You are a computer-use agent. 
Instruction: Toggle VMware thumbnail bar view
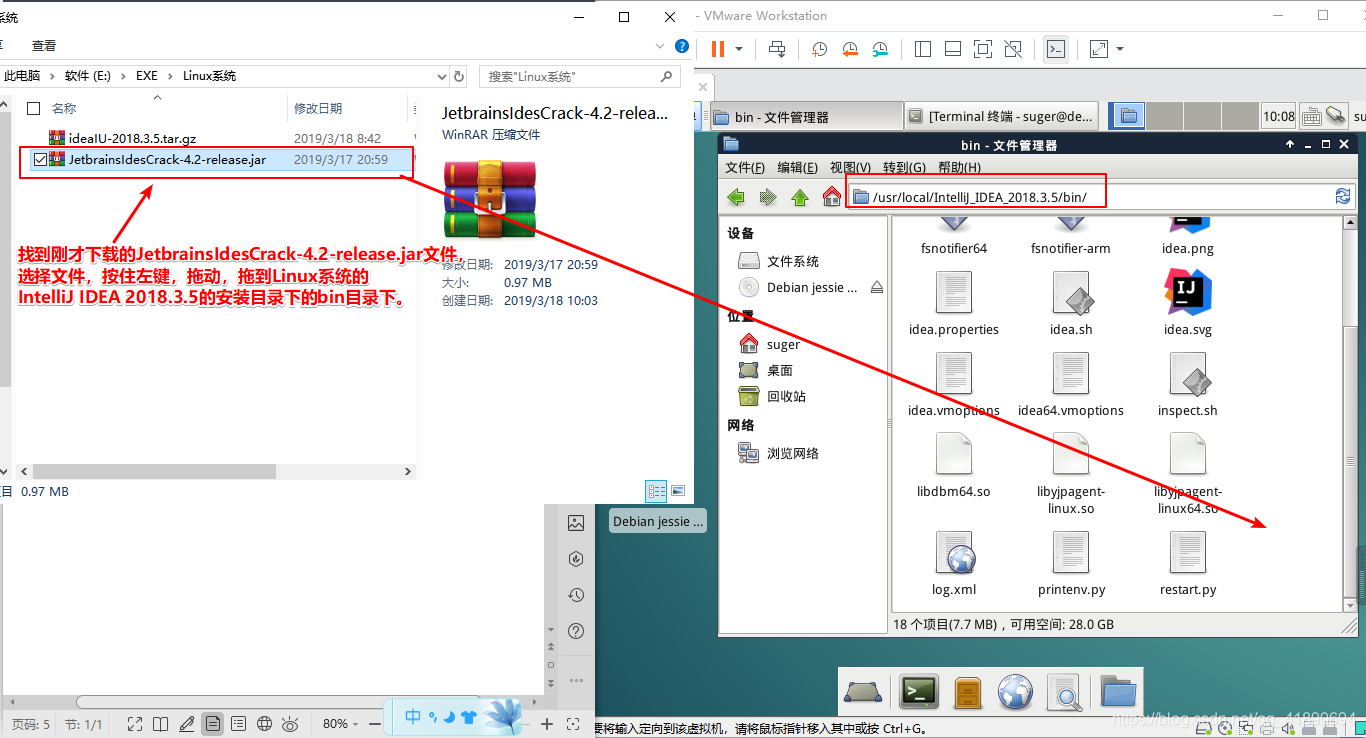click(953, 49)
